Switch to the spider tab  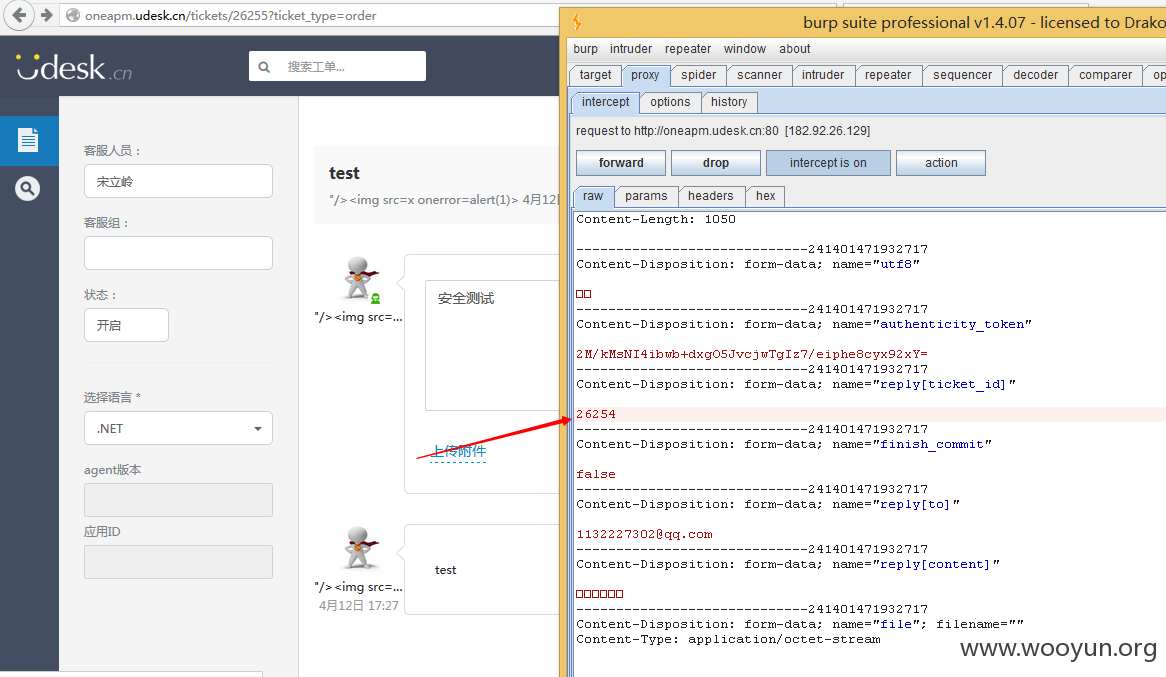pos(698,75)
